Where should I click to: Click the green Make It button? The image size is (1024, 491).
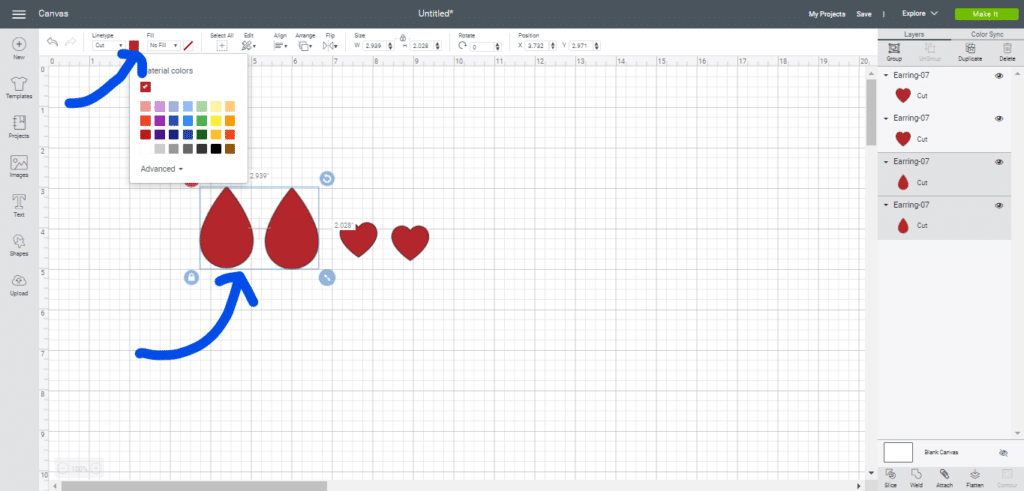click(x=985, y=14)
